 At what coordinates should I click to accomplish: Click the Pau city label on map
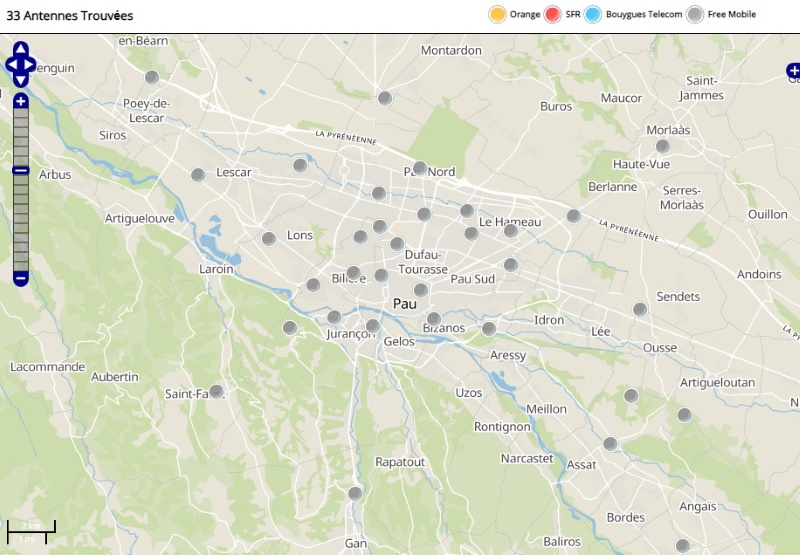(x=405, y=303)
